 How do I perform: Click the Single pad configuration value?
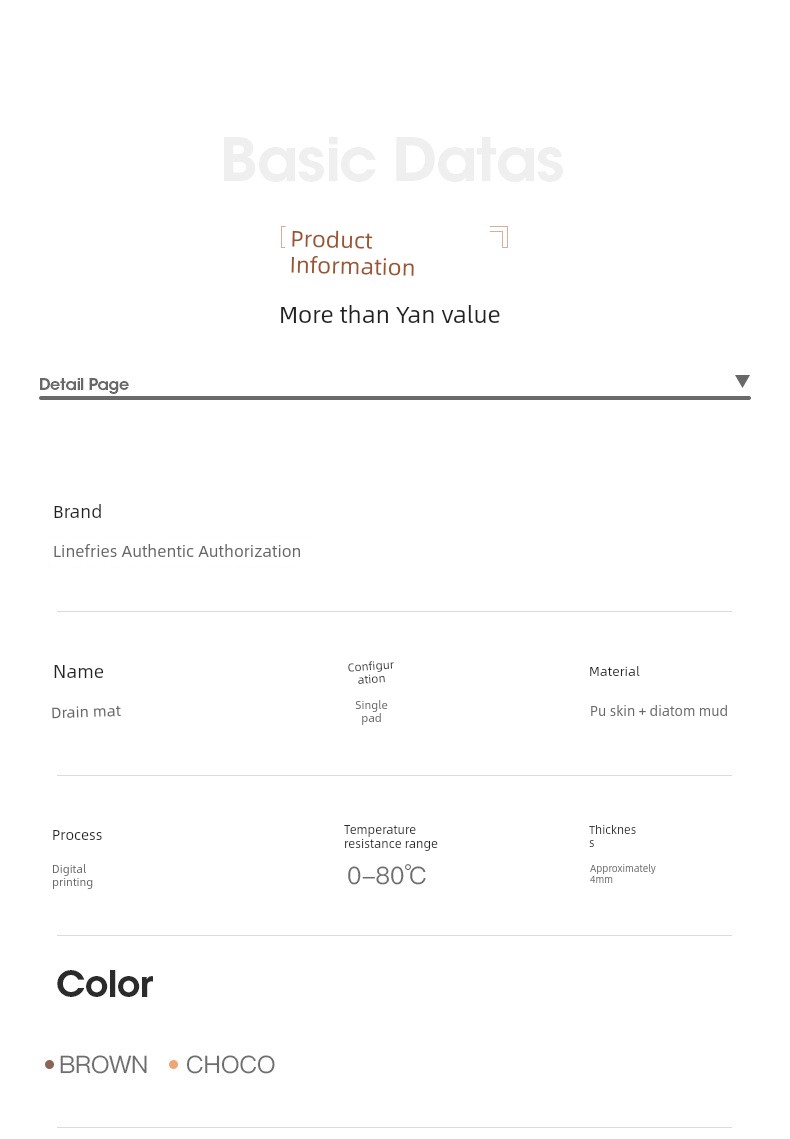371,711
